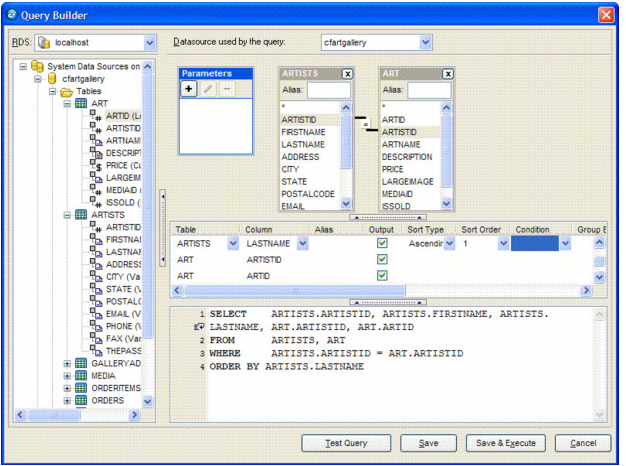Click the ARTISTS table icon in tree

[81, 214]
